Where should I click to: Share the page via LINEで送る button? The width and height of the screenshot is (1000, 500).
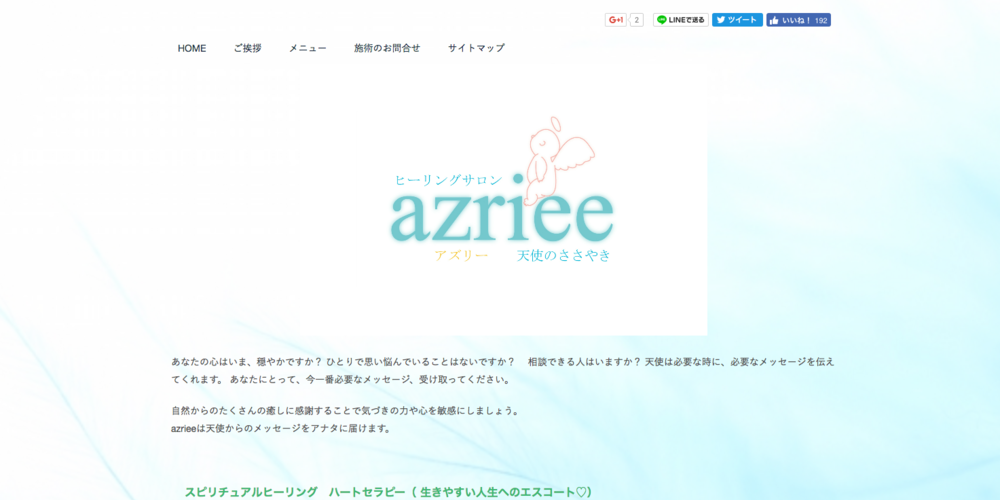click(x=680, y=20)
